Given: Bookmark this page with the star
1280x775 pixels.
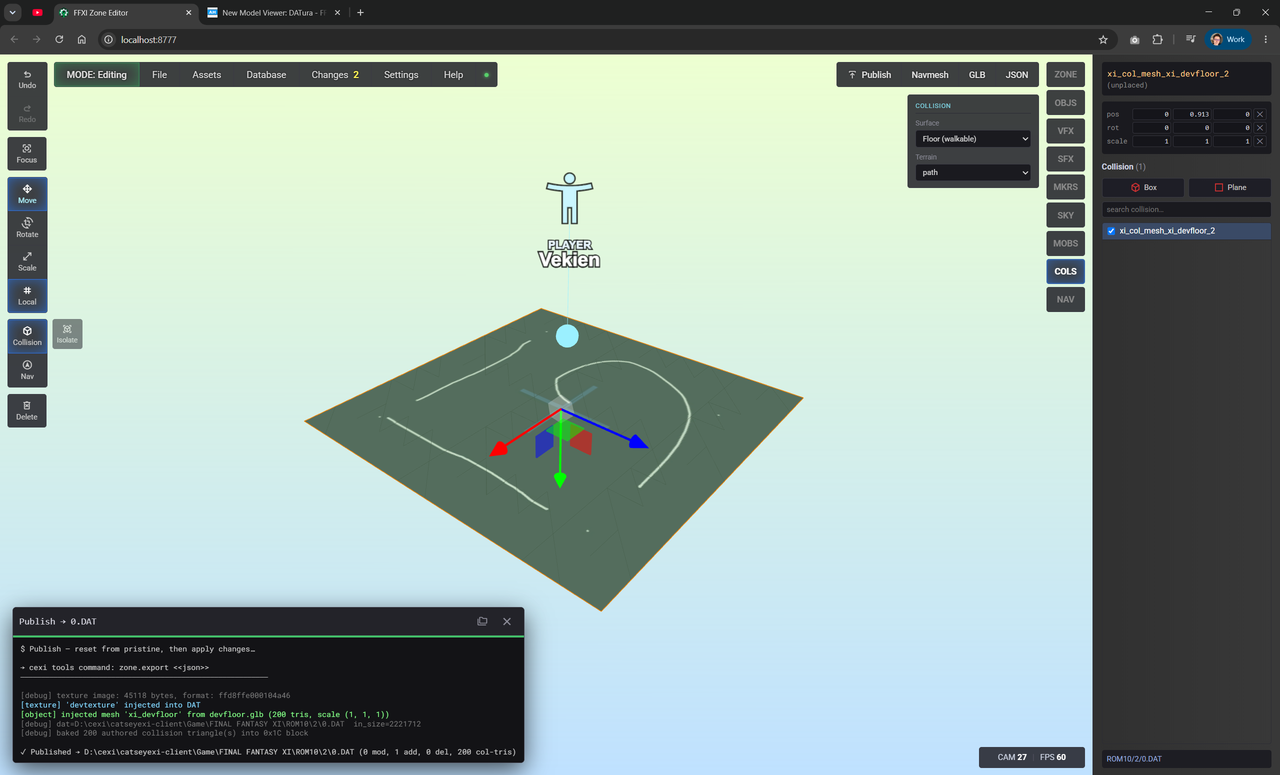Looking at the screenshot, I should (x=1103, y=39).
